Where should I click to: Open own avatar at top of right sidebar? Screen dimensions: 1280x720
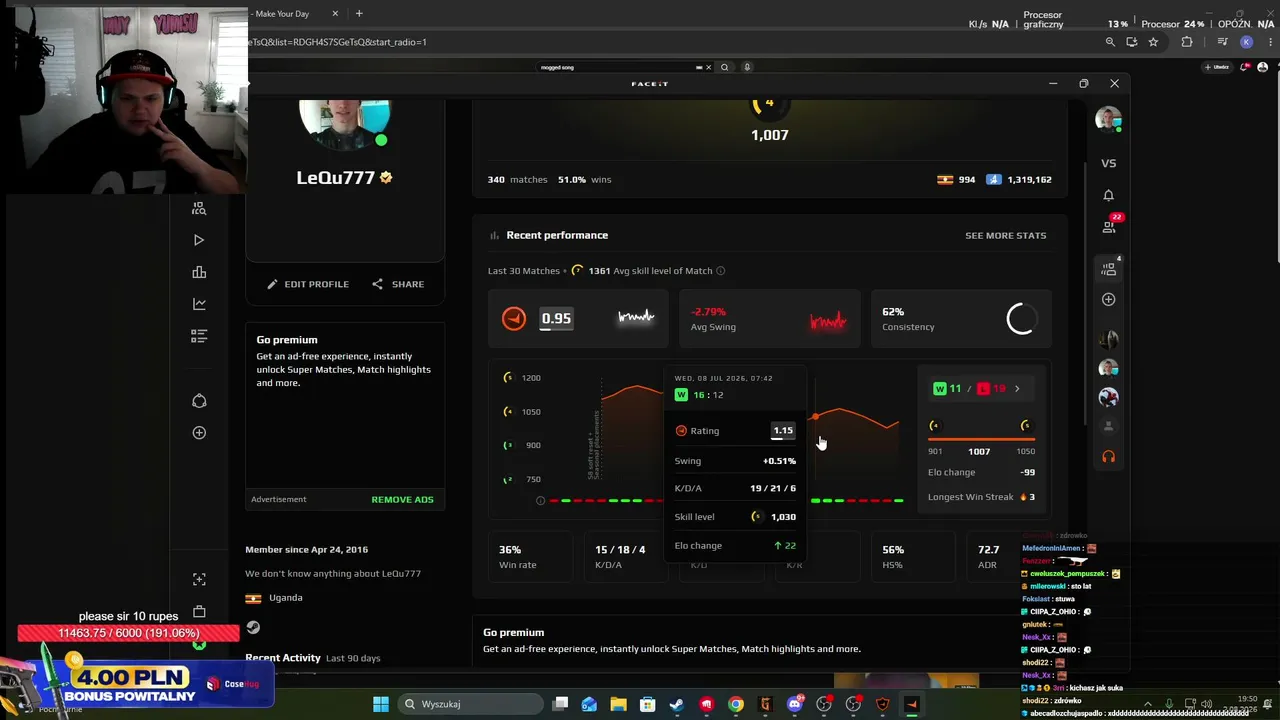coord(1108,119)
